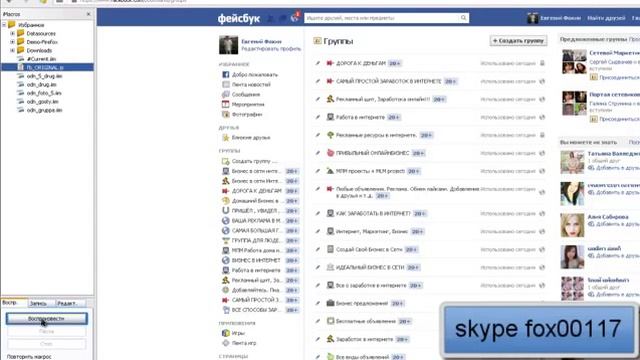The height and width of the screenshot is (360, 640).
Task: Select the odn_foto_5.iim macro
Action: 44,93
